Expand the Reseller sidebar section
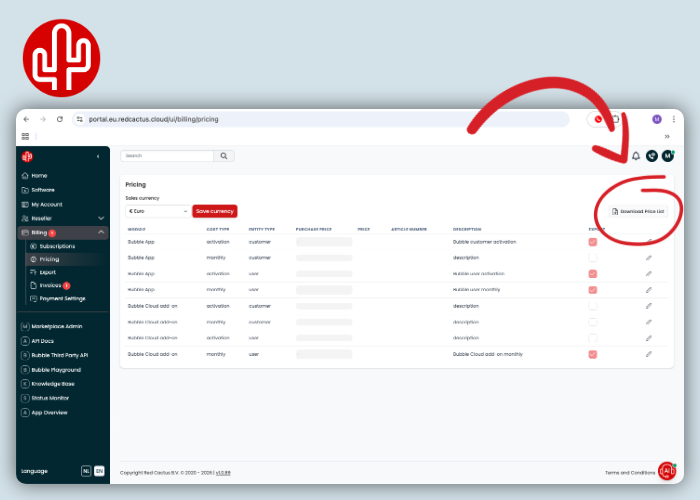This screenshot has height=500, width=700. pos(101,218)
